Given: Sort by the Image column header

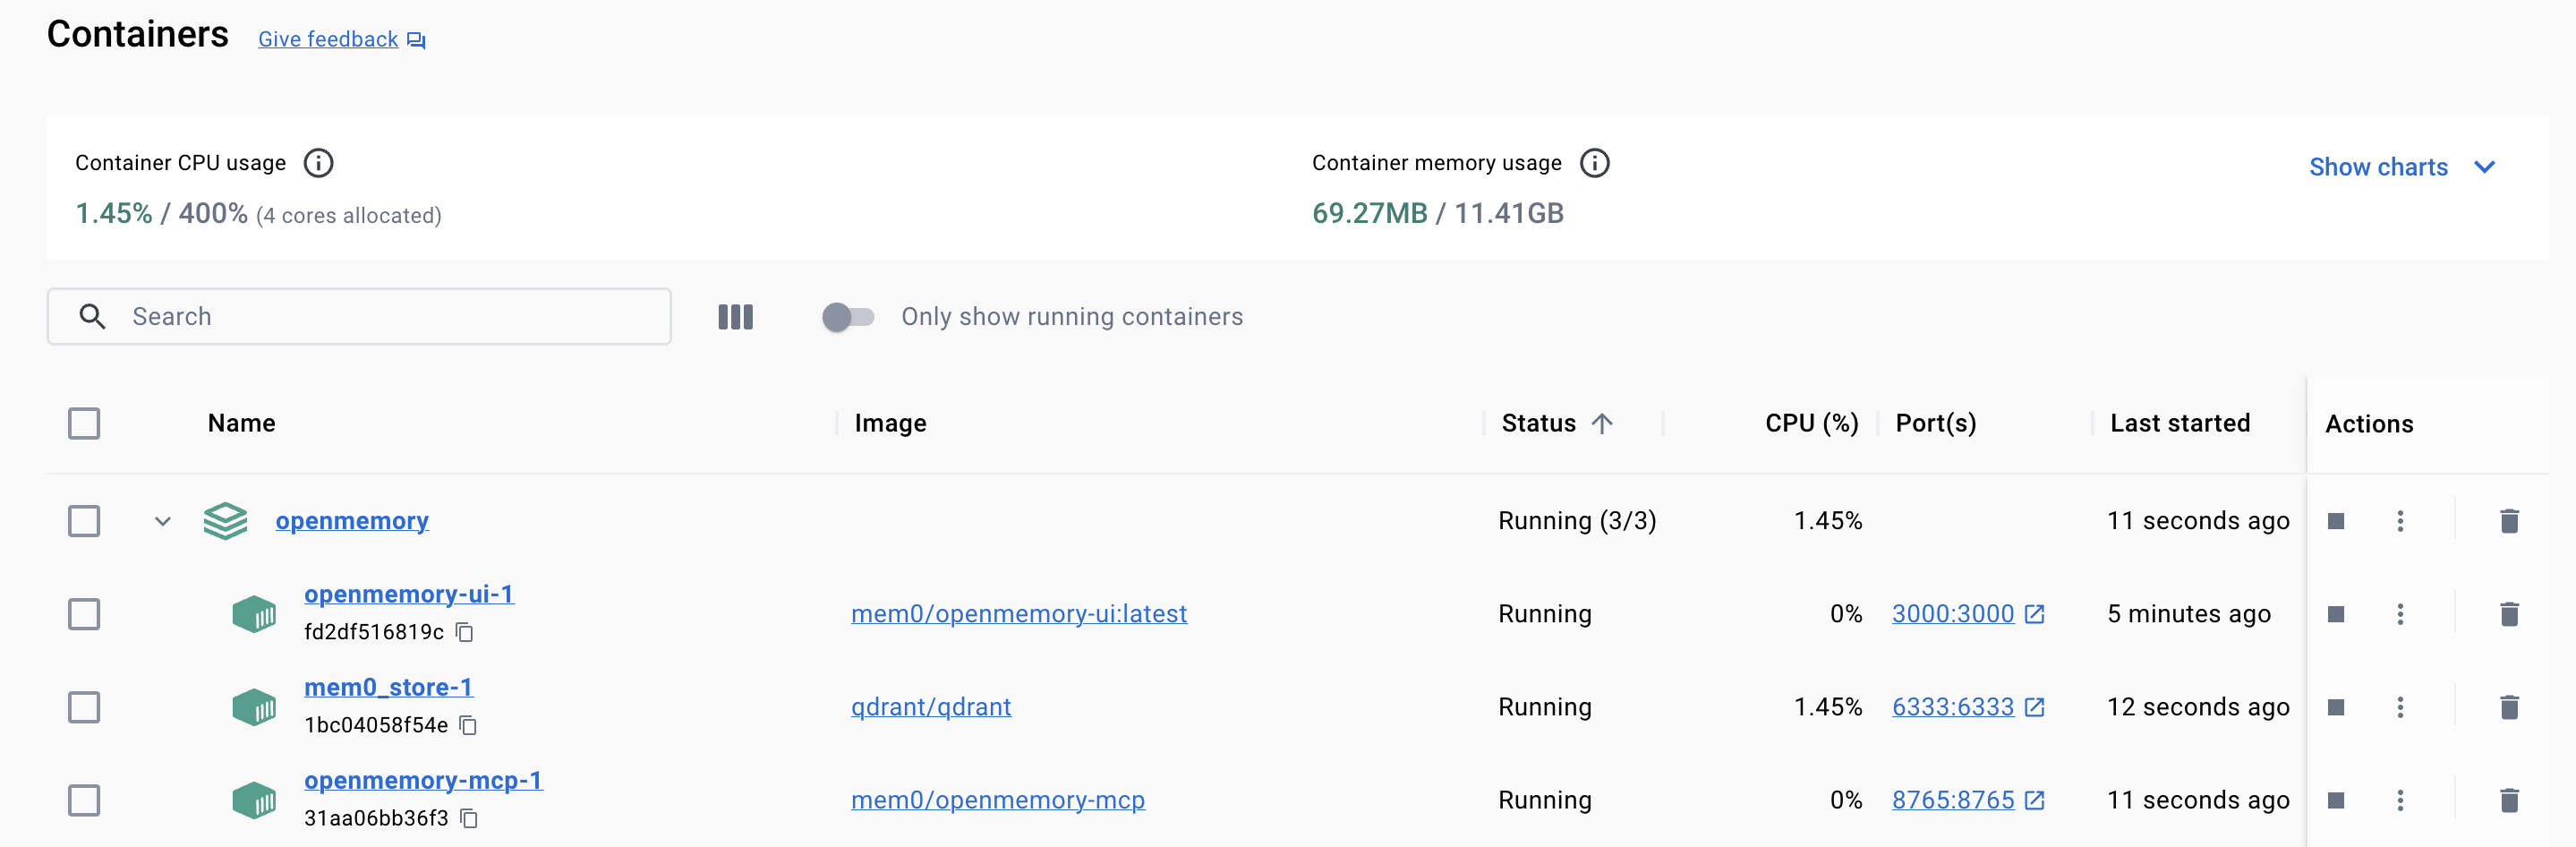Looking at the screenshot, I should [x=890, y=423].
